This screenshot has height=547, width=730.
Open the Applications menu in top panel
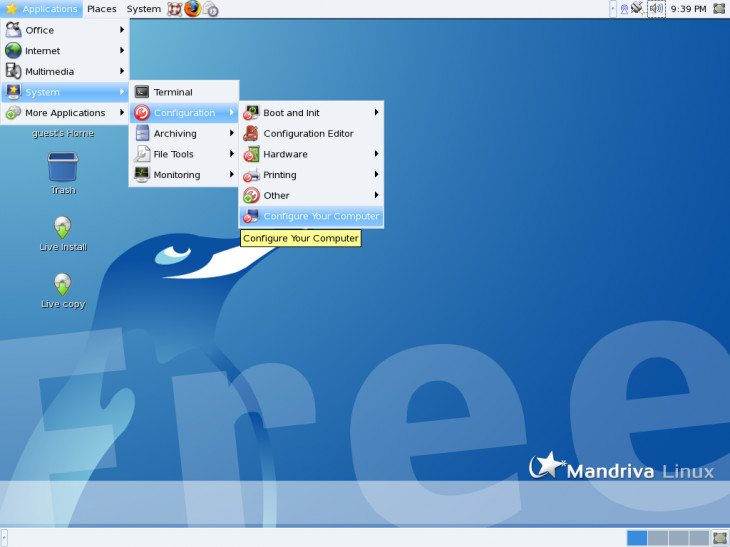(x=41, y=9)
